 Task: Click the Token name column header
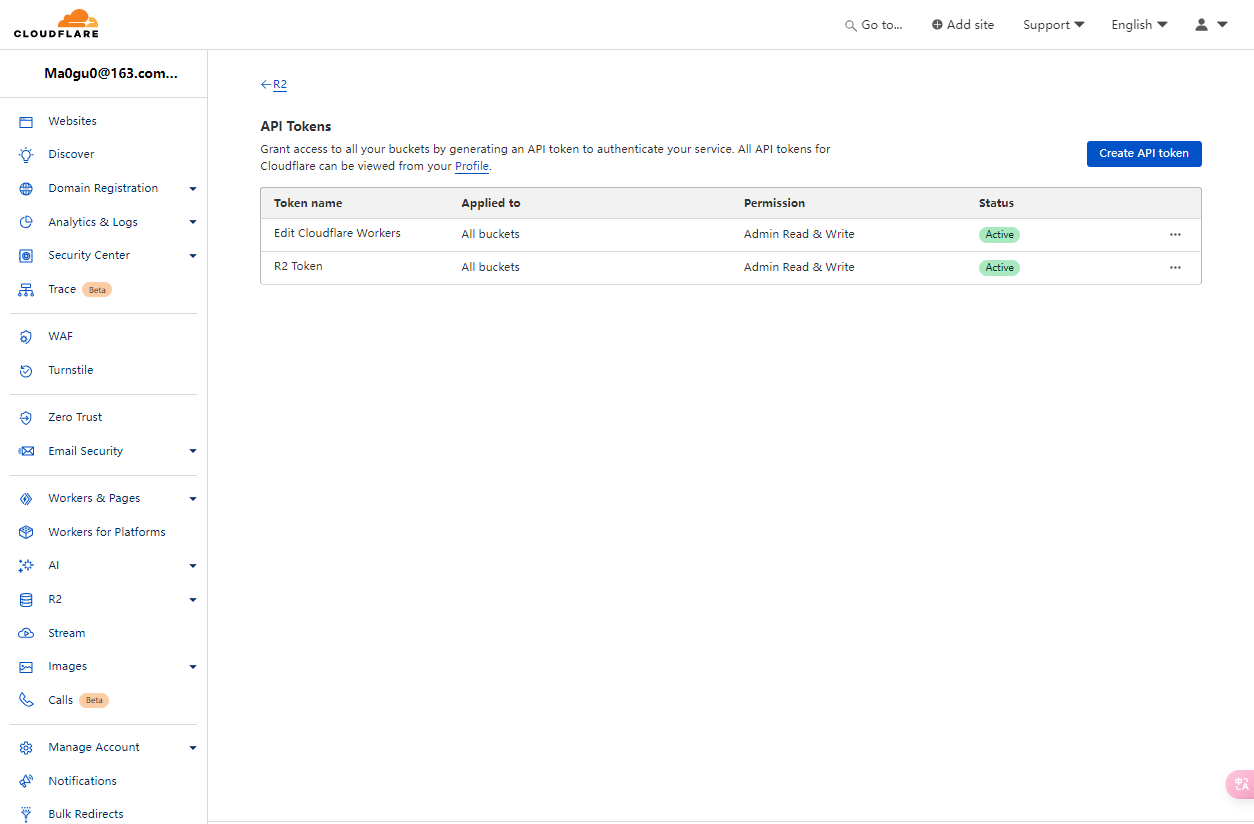tap(308, 203)
